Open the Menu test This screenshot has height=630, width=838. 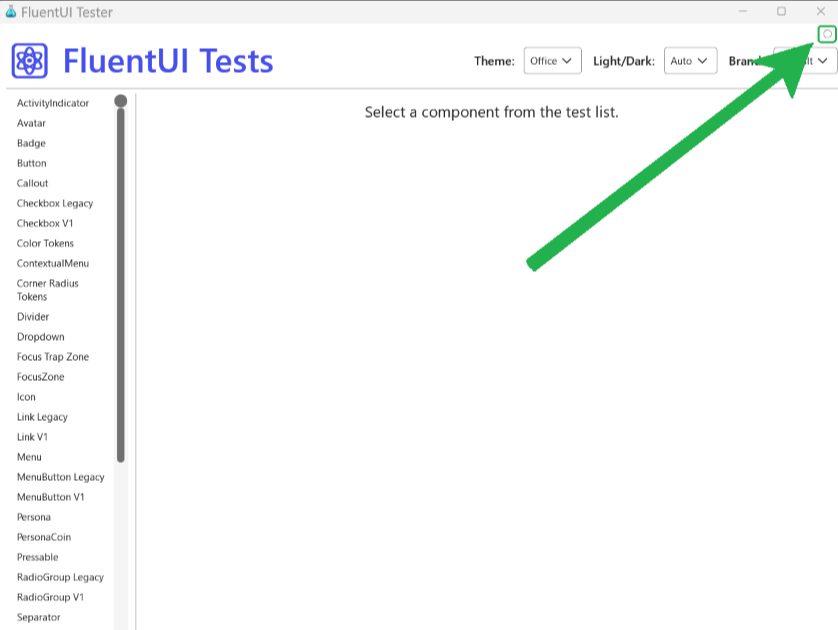[x=29, y=457]
